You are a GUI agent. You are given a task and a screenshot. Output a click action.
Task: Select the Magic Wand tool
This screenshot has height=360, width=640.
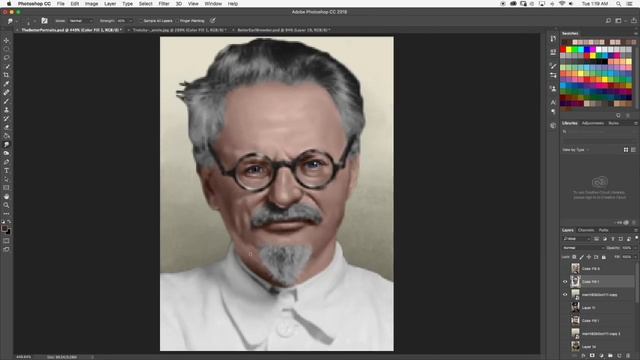6,66
